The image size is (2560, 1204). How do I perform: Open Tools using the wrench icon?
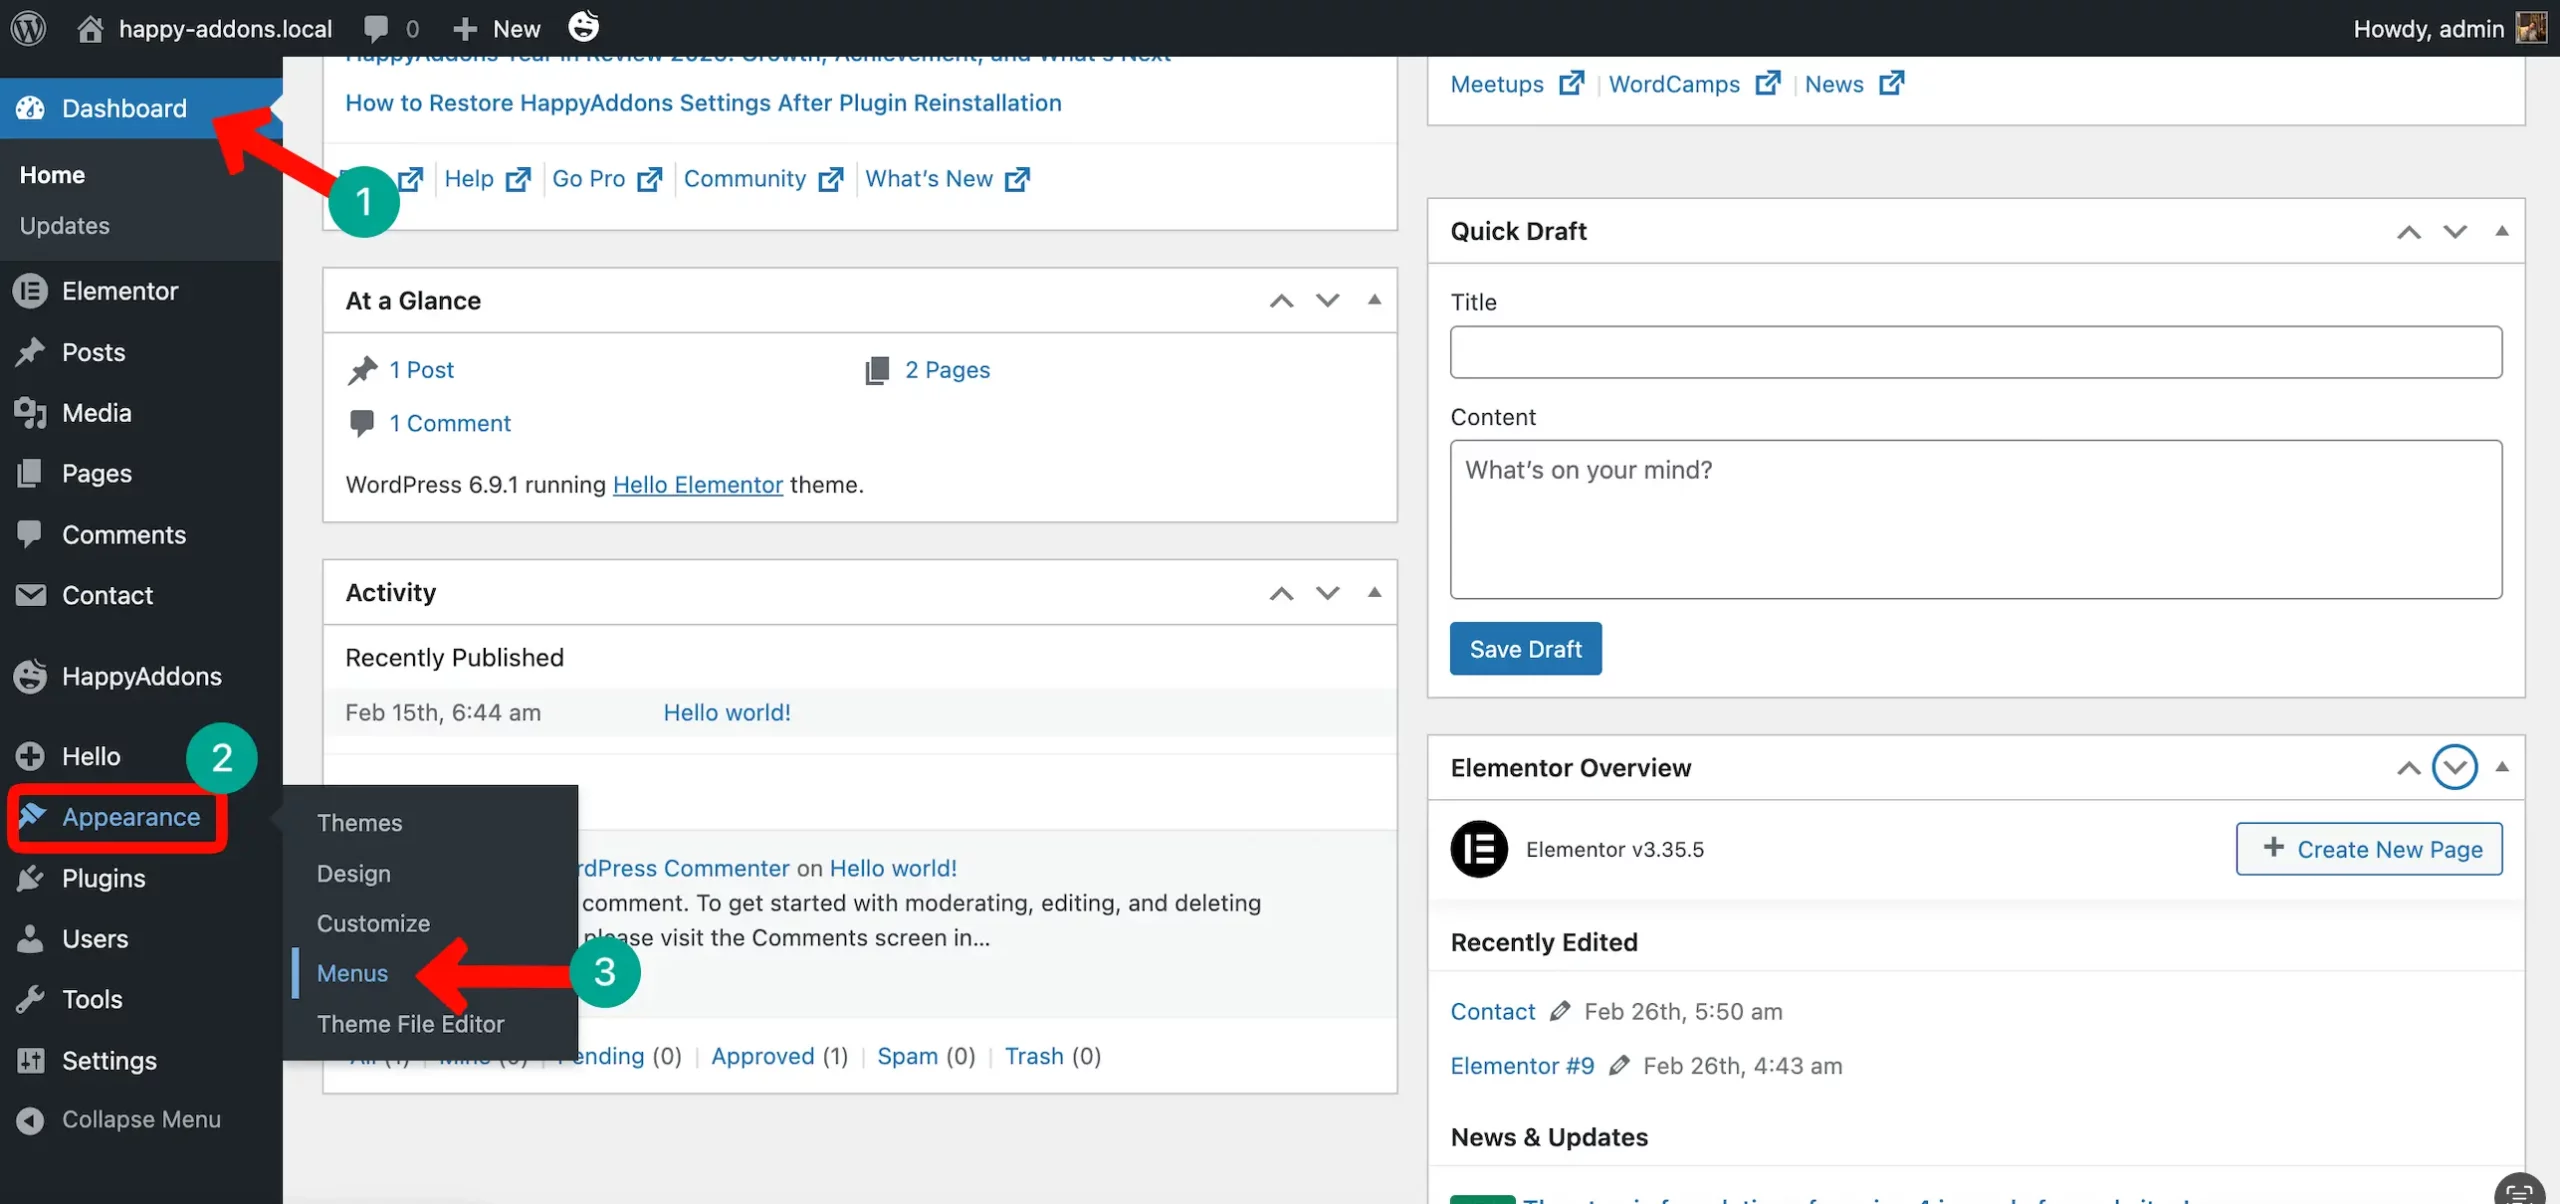click(30, 998)
